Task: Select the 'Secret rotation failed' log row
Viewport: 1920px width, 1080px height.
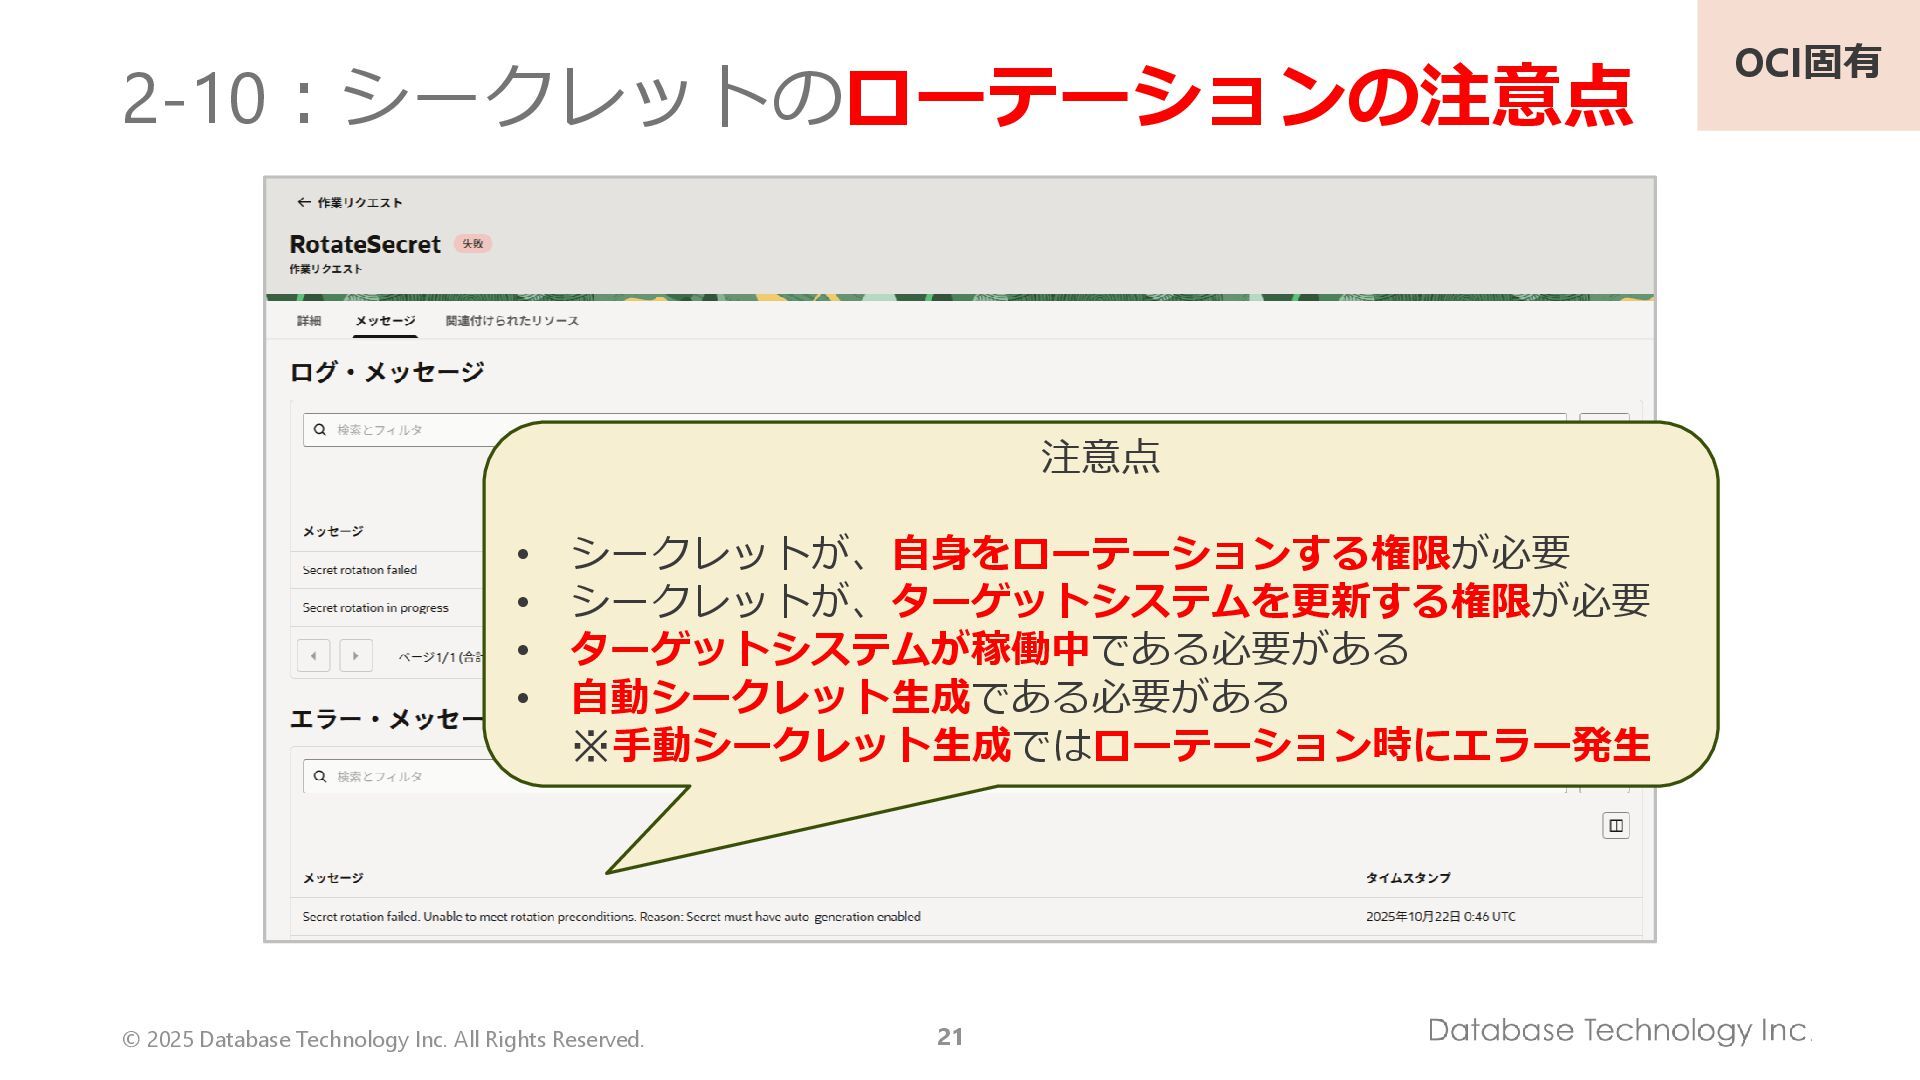Action: 360,570
